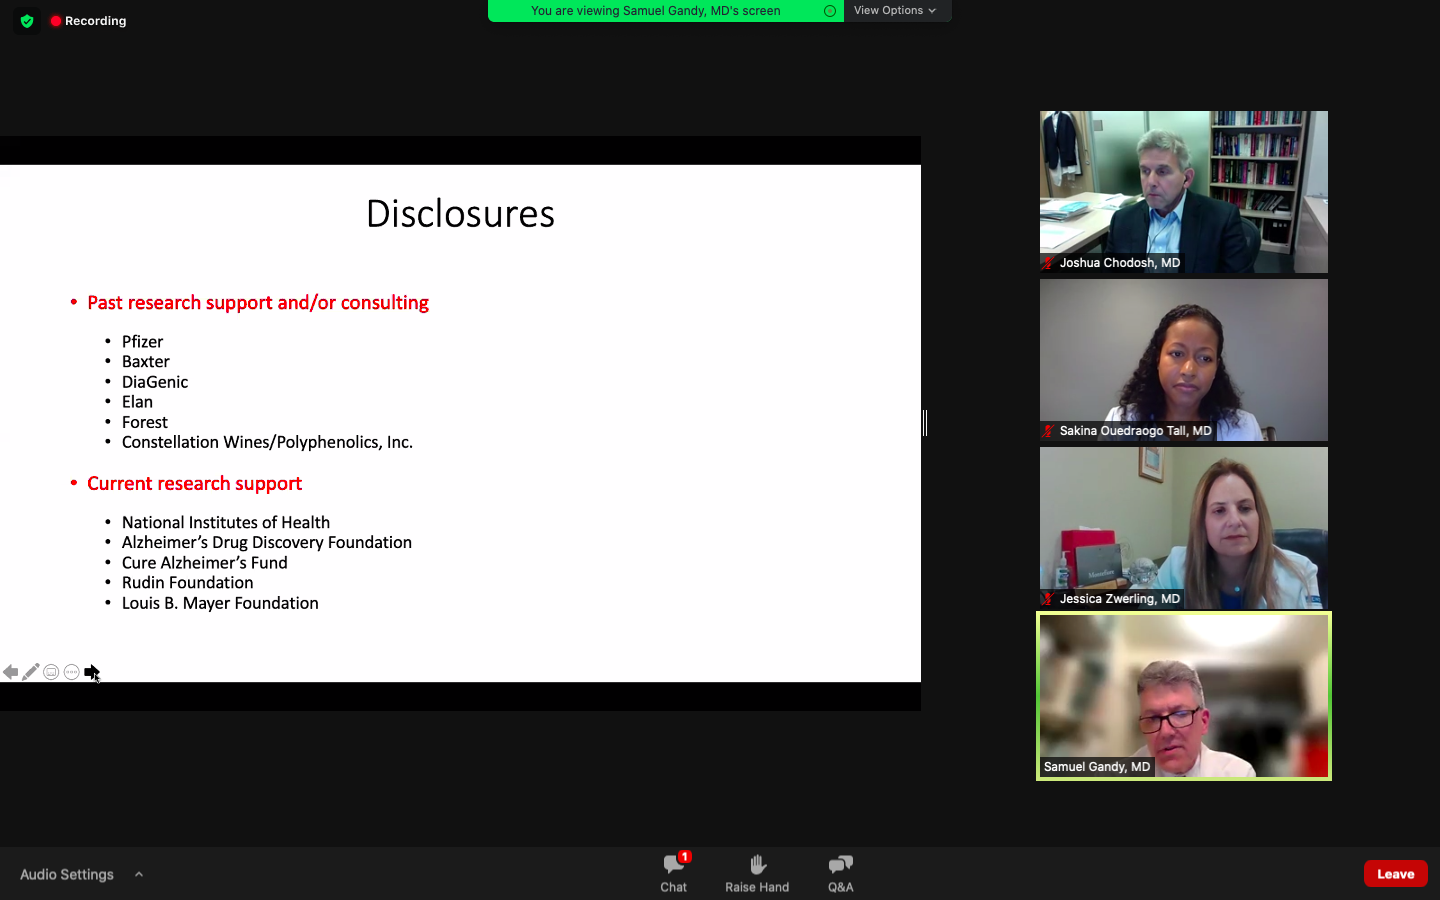The width and height of the screenshot is (1440, 900).
Task: Click the "Baxter" bullet text
Action: pos(146,362)
